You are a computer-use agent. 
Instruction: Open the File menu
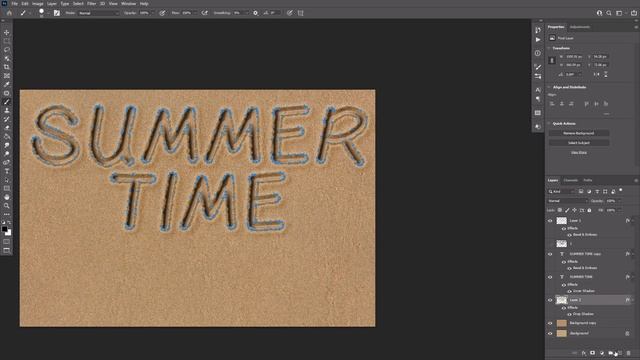tap(14, 4)
